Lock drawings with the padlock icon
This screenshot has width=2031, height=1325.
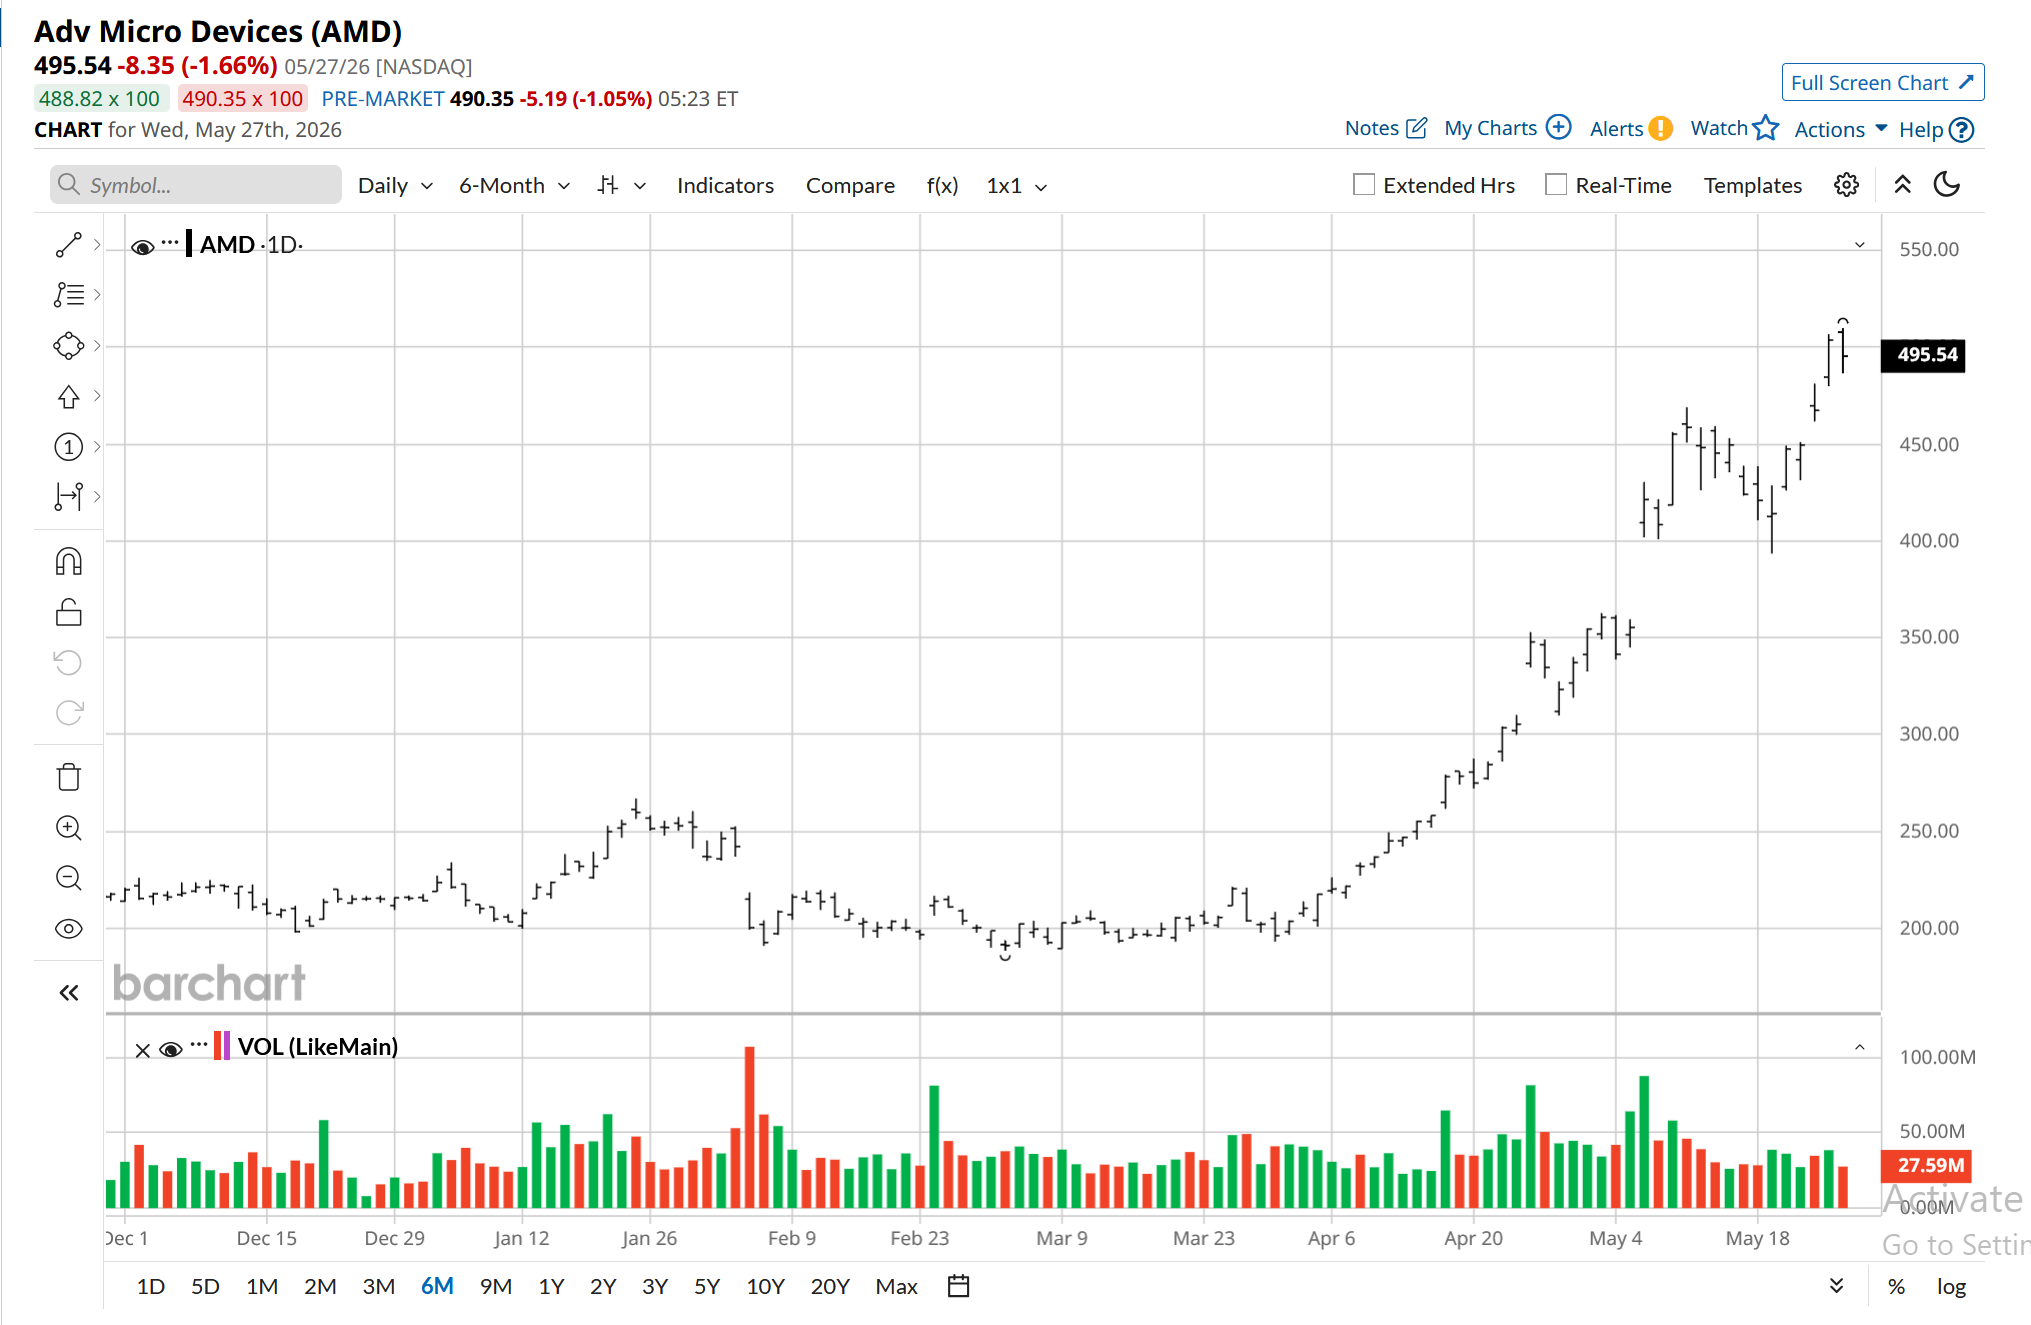pos(68,612)
